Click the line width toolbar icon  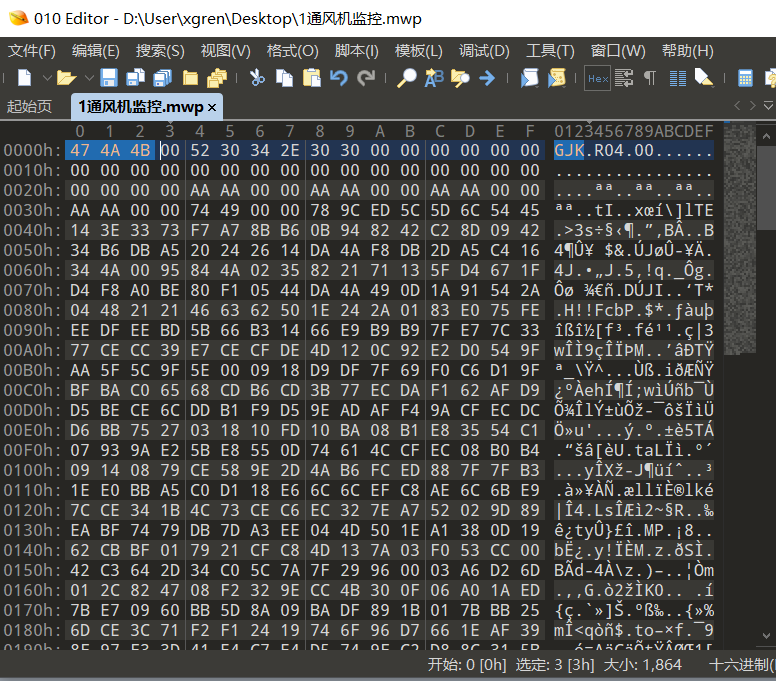pos(624,78)
